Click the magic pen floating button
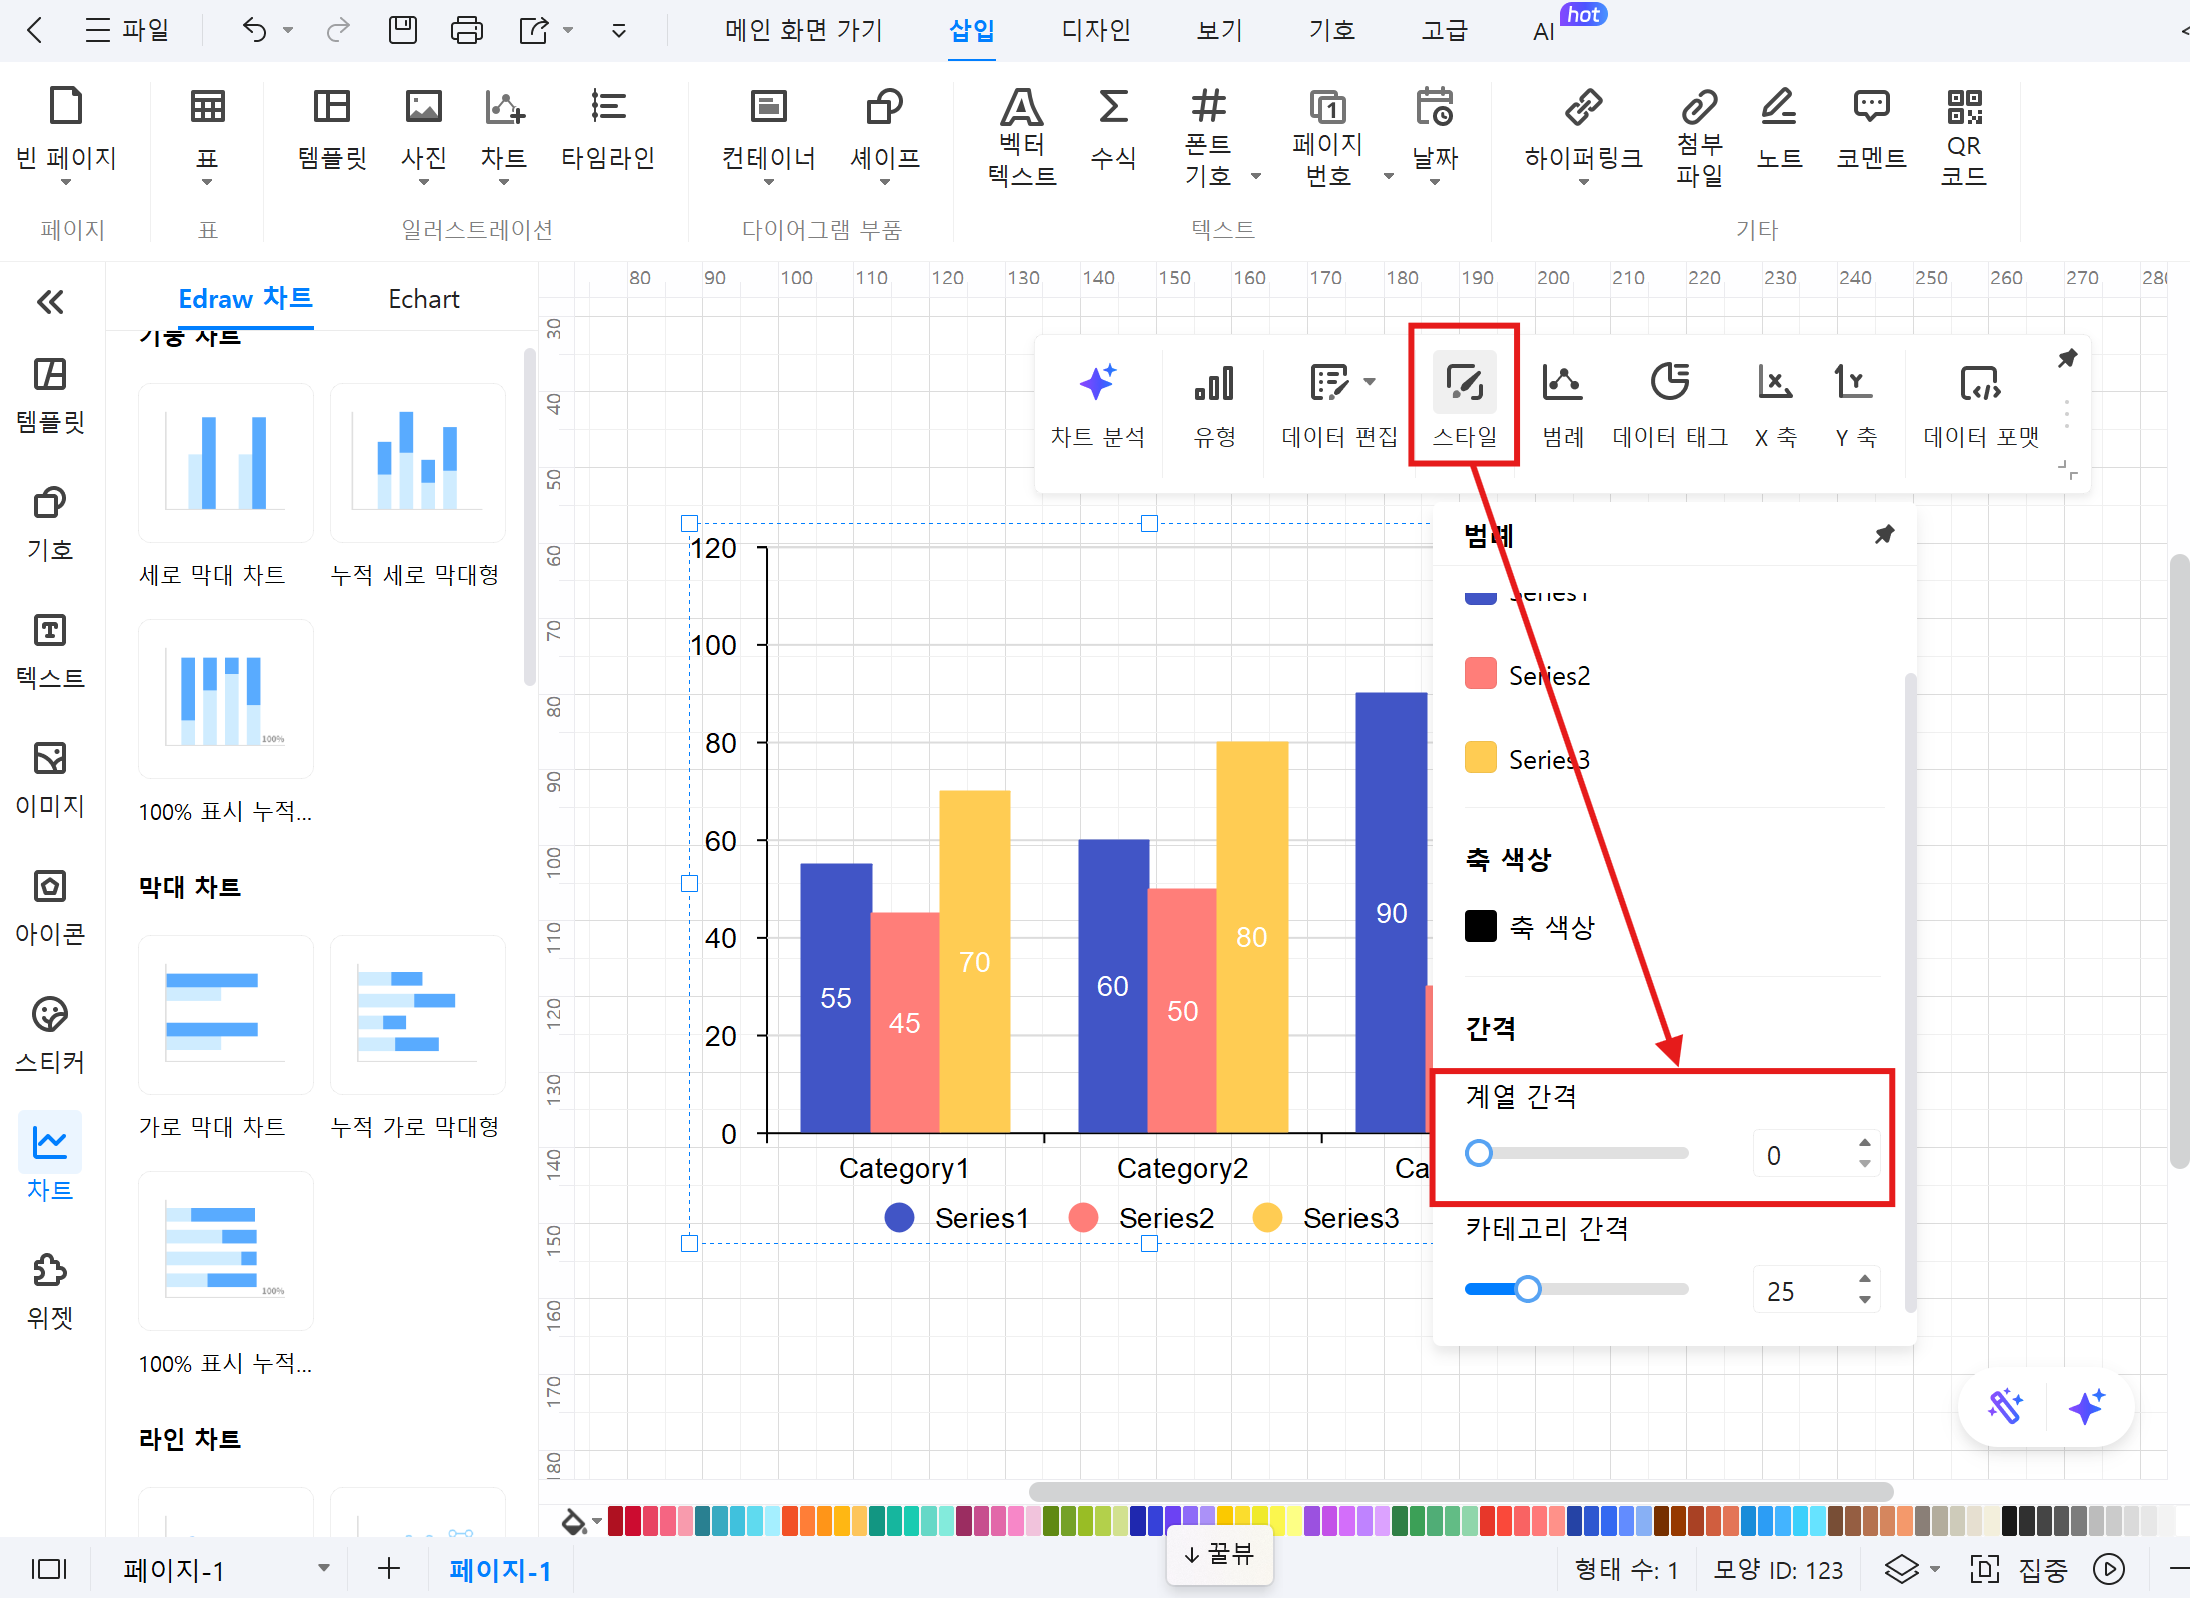Image resolution: width=2190 pixels, height=1598 pixels. coord(2006,1407)
